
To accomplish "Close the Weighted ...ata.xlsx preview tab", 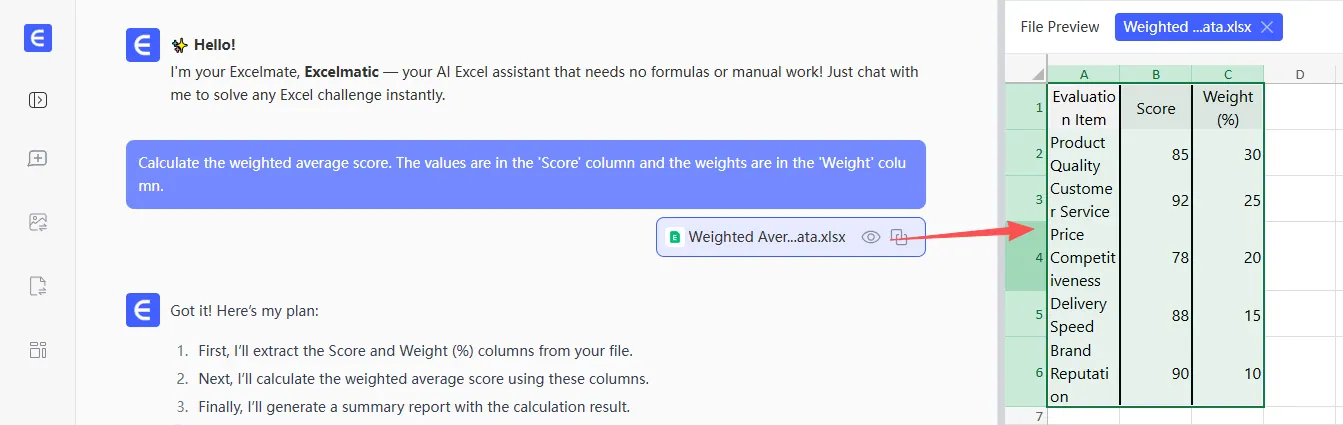I will pyautogui.click(x=1267, y=27).
